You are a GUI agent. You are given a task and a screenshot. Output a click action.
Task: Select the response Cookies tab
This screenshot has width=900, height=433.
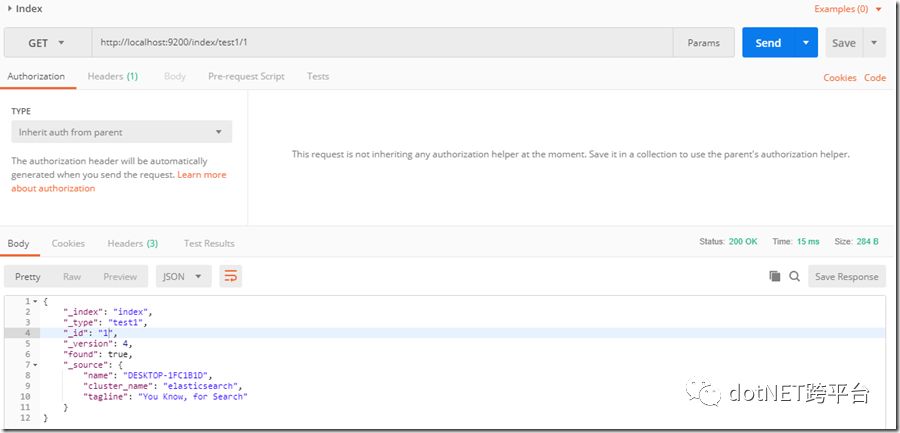point(68,243)
